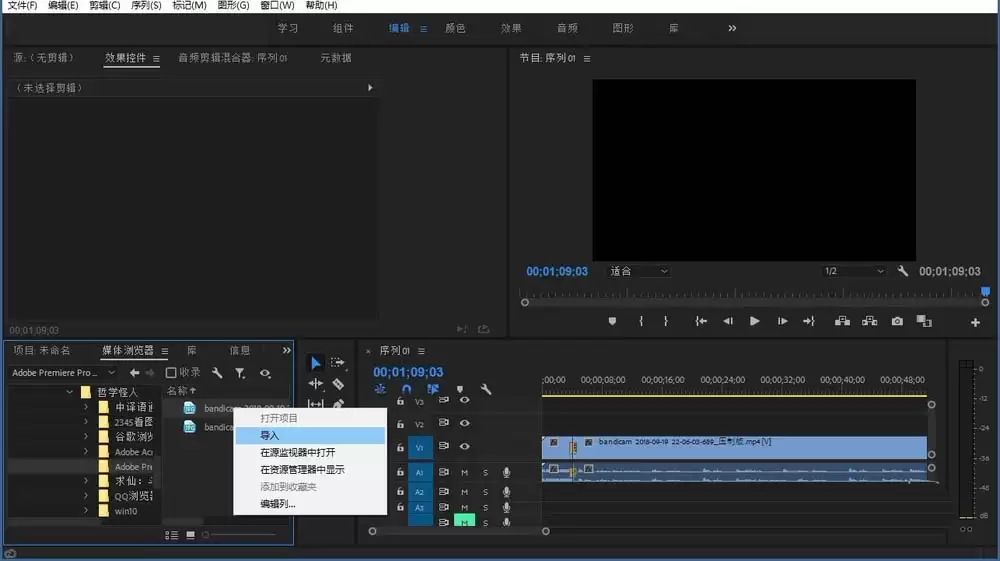This screenshot has height=561, width=1000.
Task: Click the Add Marker button in Program monitor
Action: 612,321
